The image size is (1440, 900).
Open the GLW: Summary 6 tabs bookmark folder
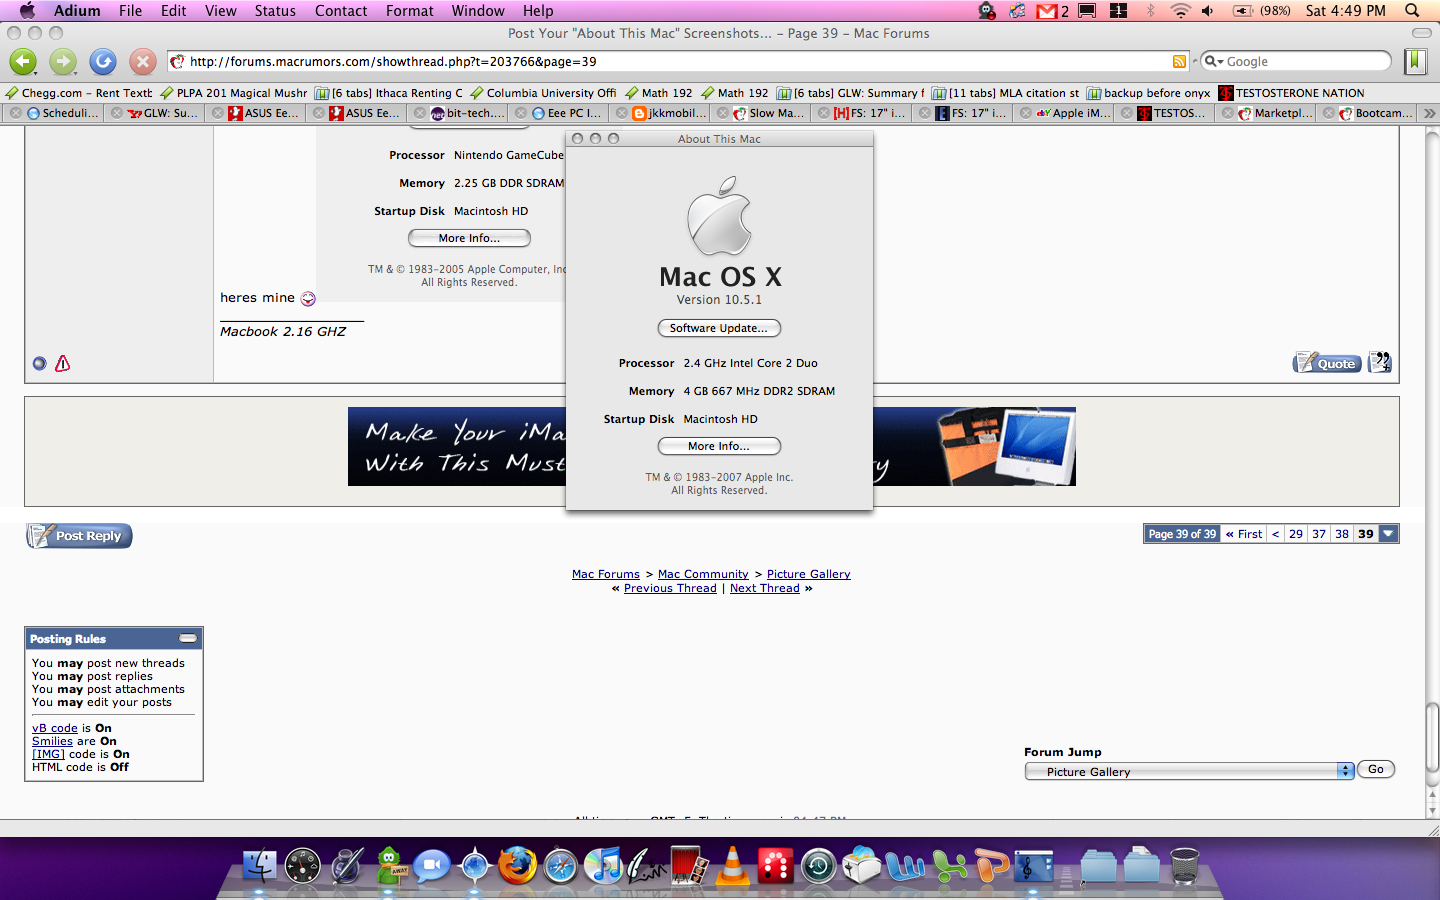[x=851, y=93]
